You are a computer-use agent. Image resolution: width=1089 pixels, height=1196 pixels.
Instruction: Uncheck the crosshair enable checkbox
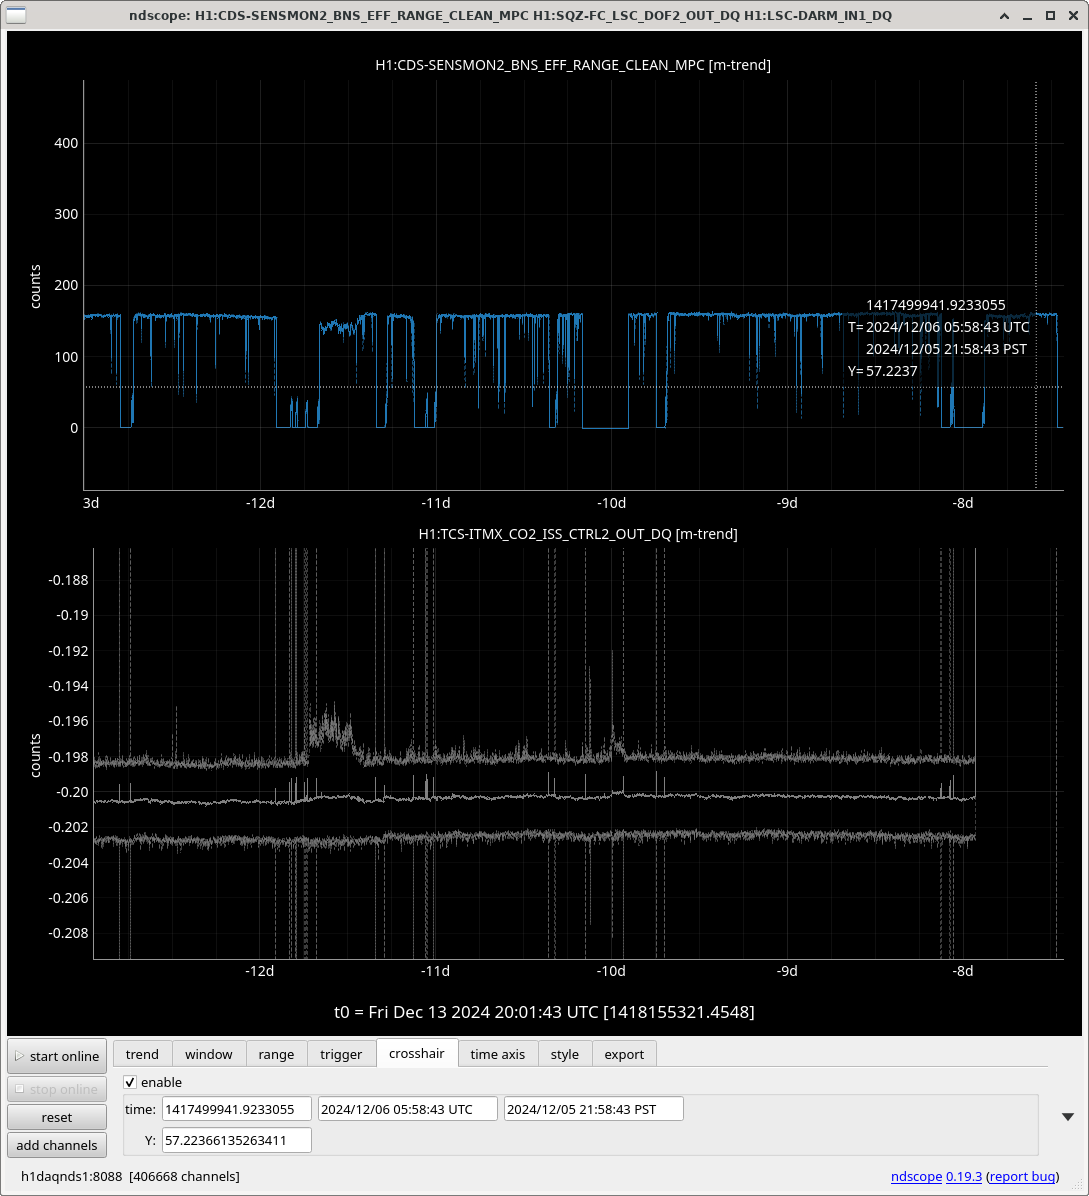130,1082
